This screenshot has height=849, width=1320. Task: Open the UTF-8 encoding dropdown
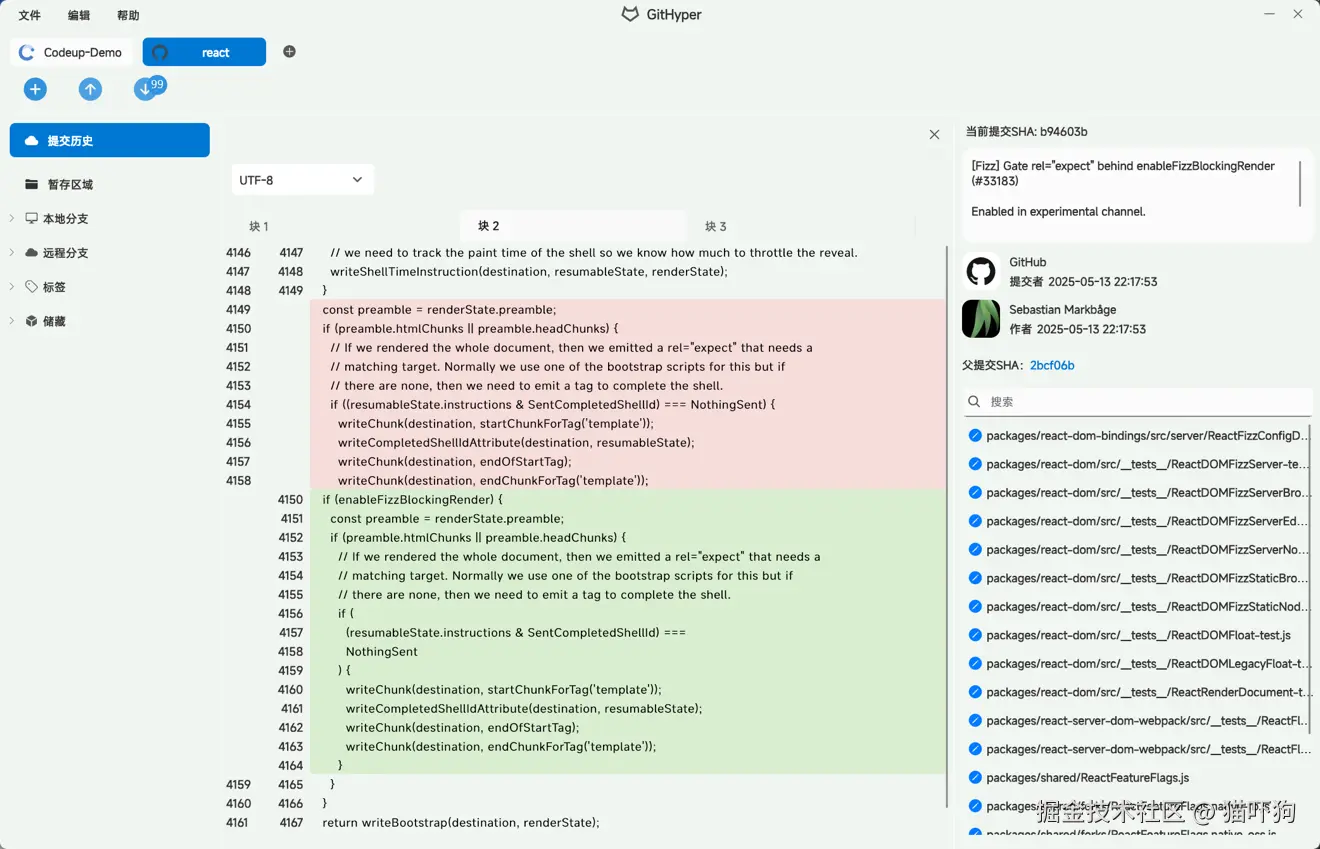pos(302,180)
